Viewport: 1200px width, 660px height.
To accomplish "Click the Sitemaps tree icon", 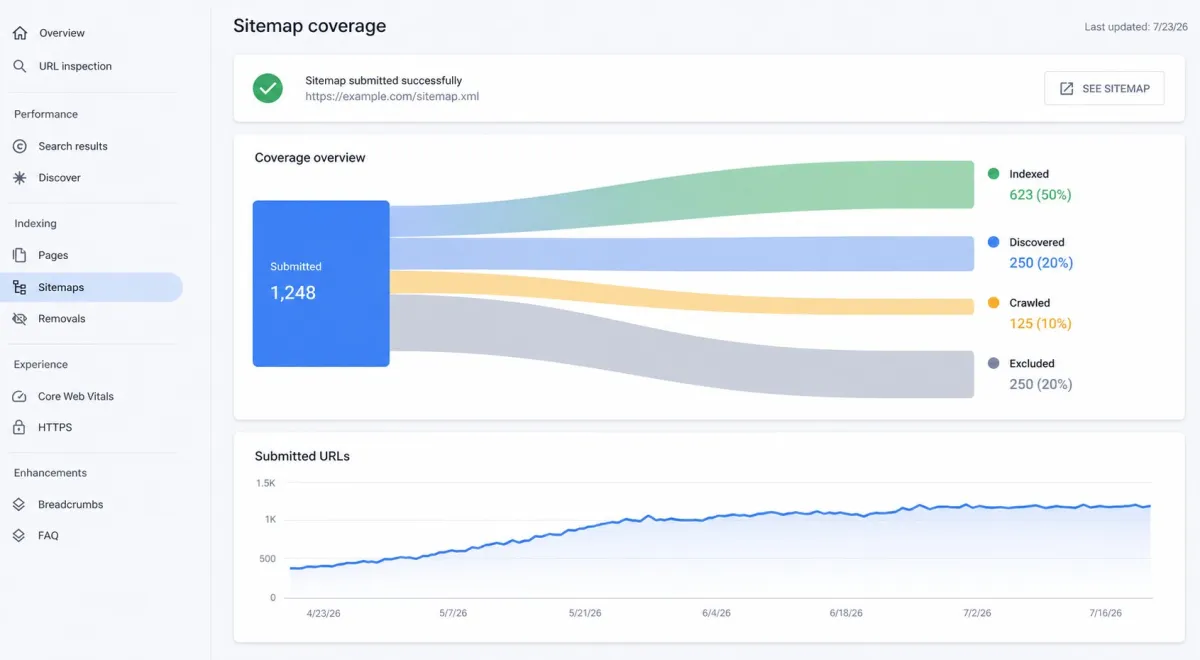I will 19,287.
